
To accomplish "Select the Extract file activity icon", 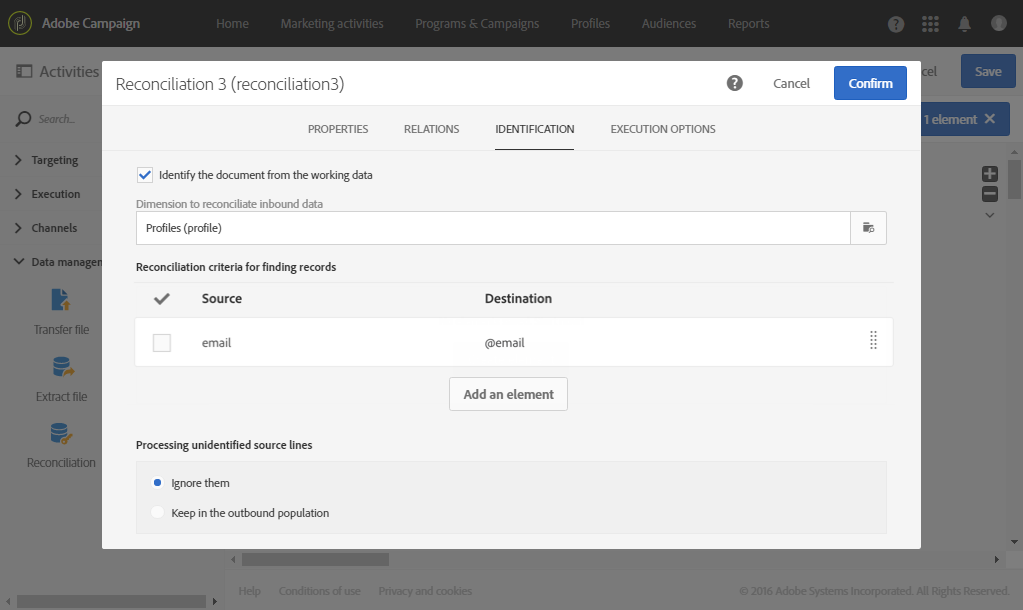I will pos(62,367).
